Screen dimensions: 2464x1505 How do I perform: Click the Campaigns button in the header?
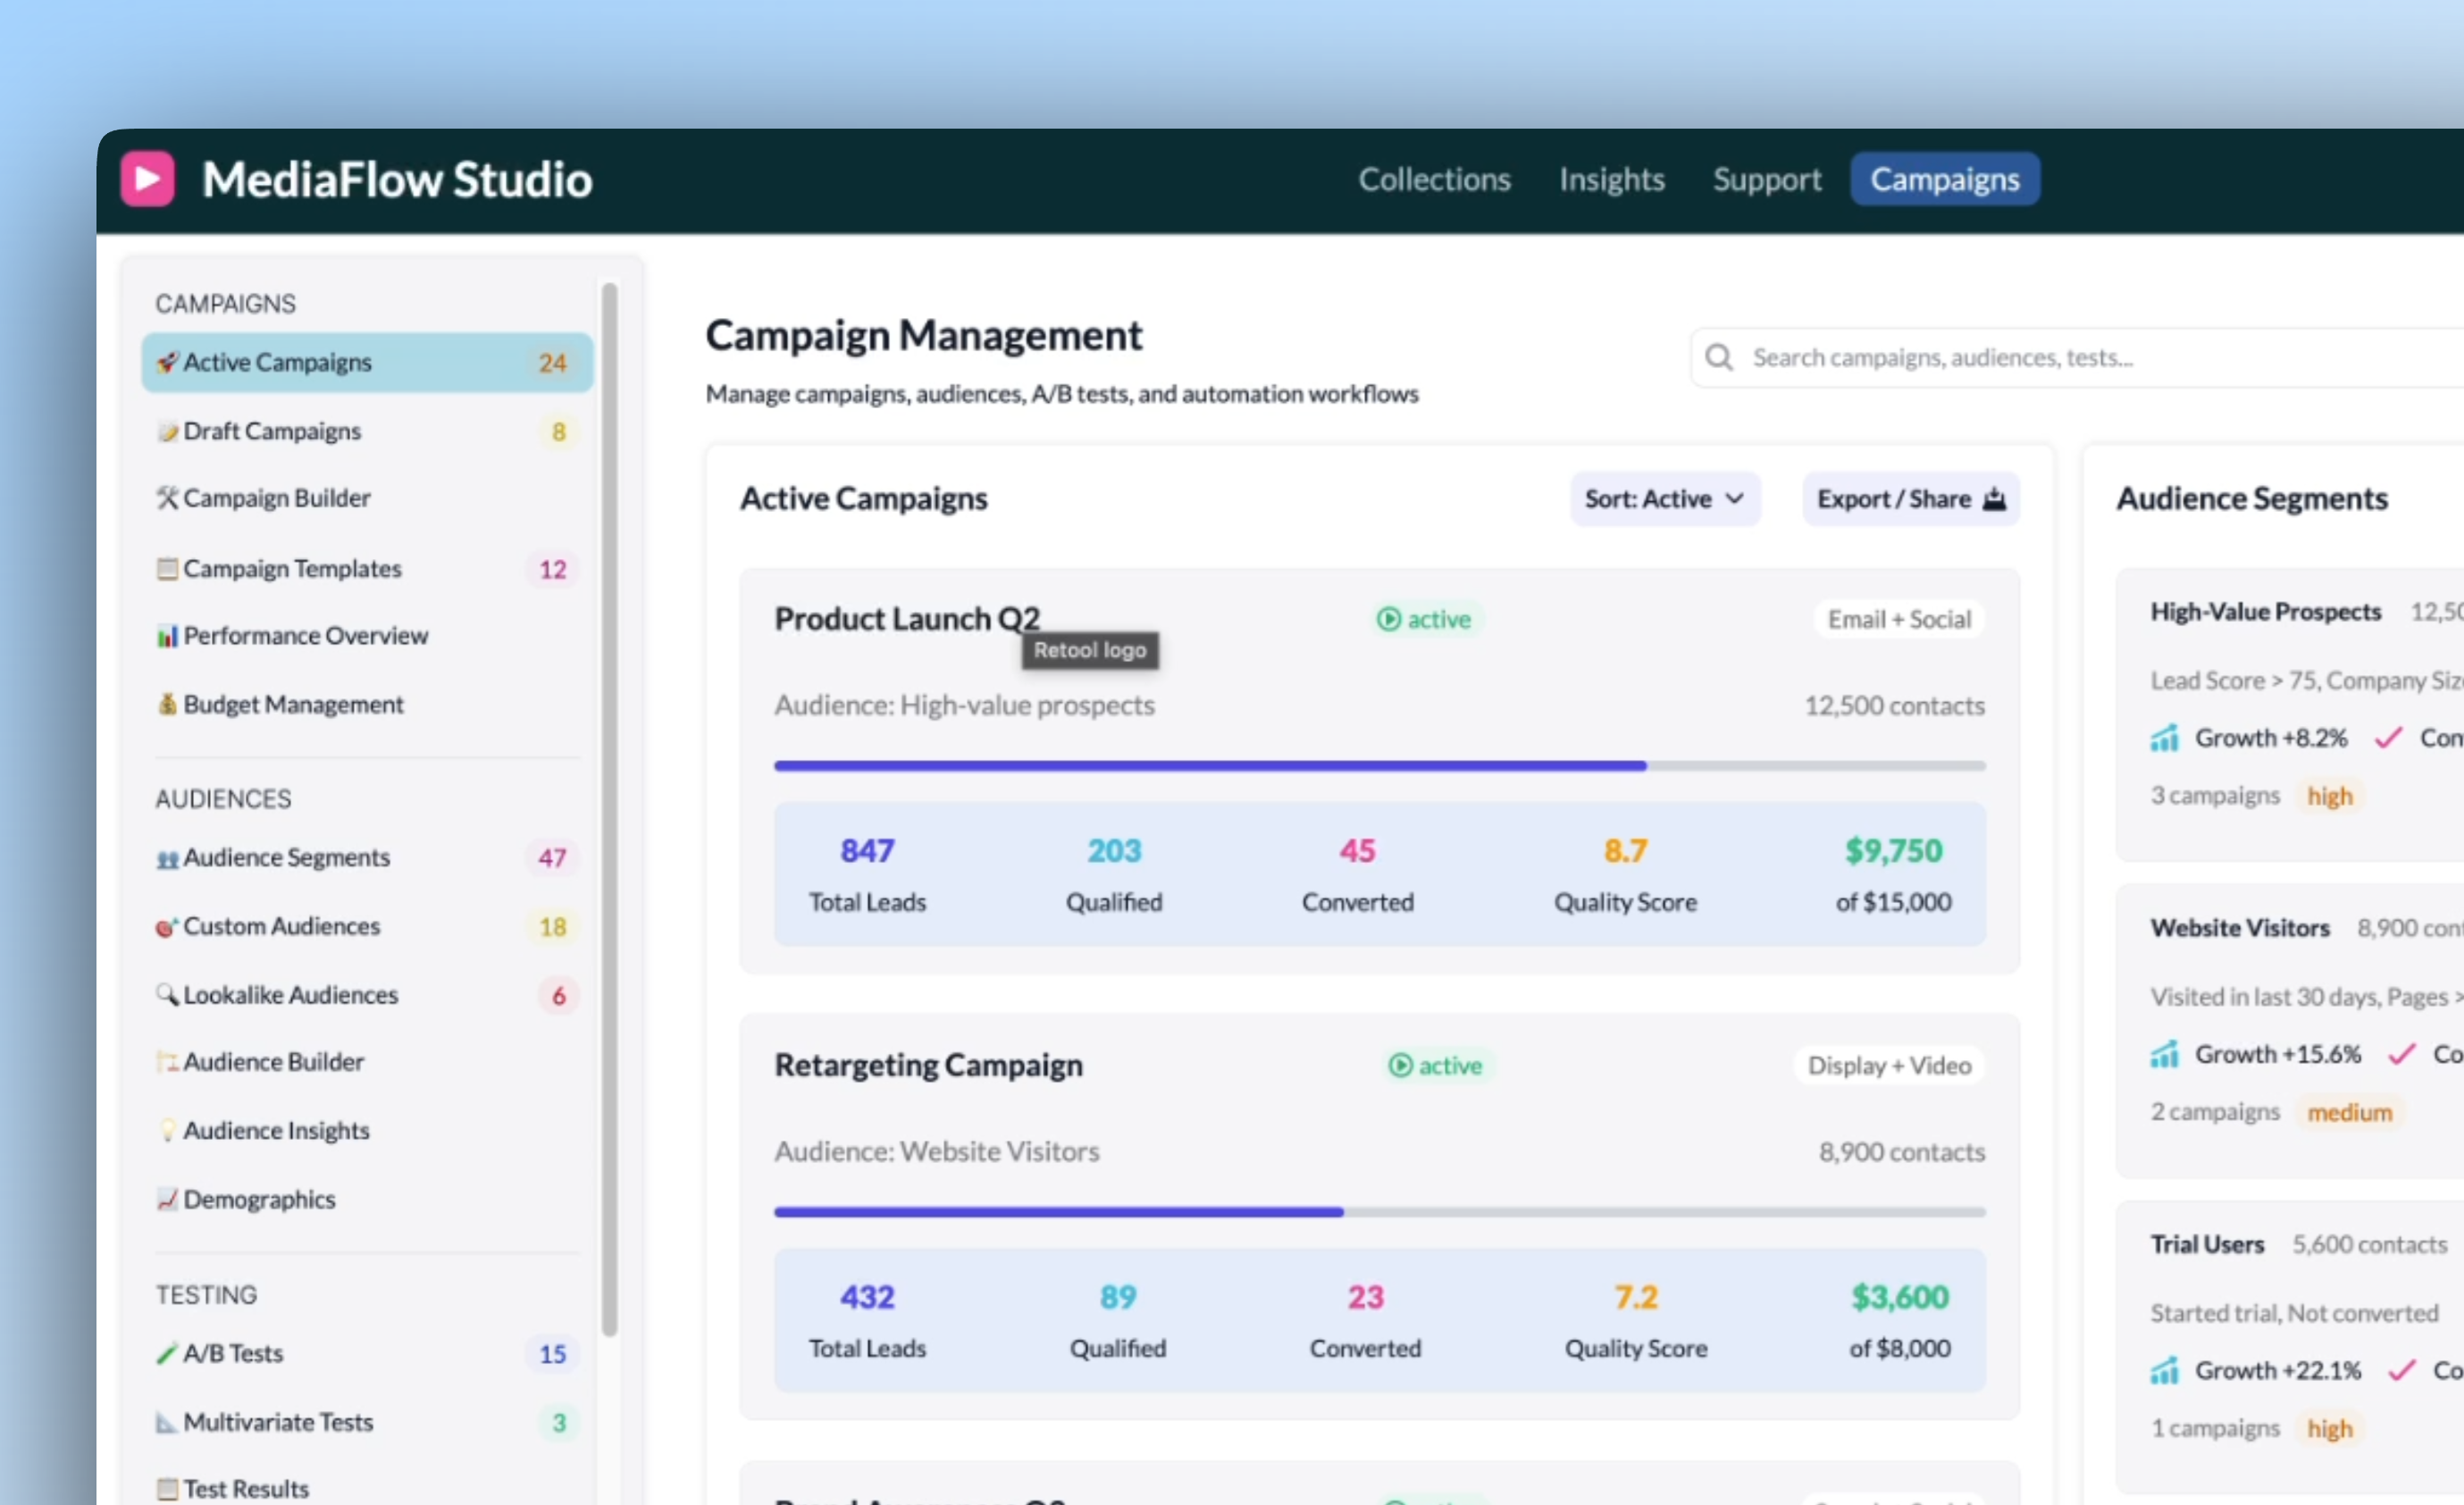[x=1945, y=179]
